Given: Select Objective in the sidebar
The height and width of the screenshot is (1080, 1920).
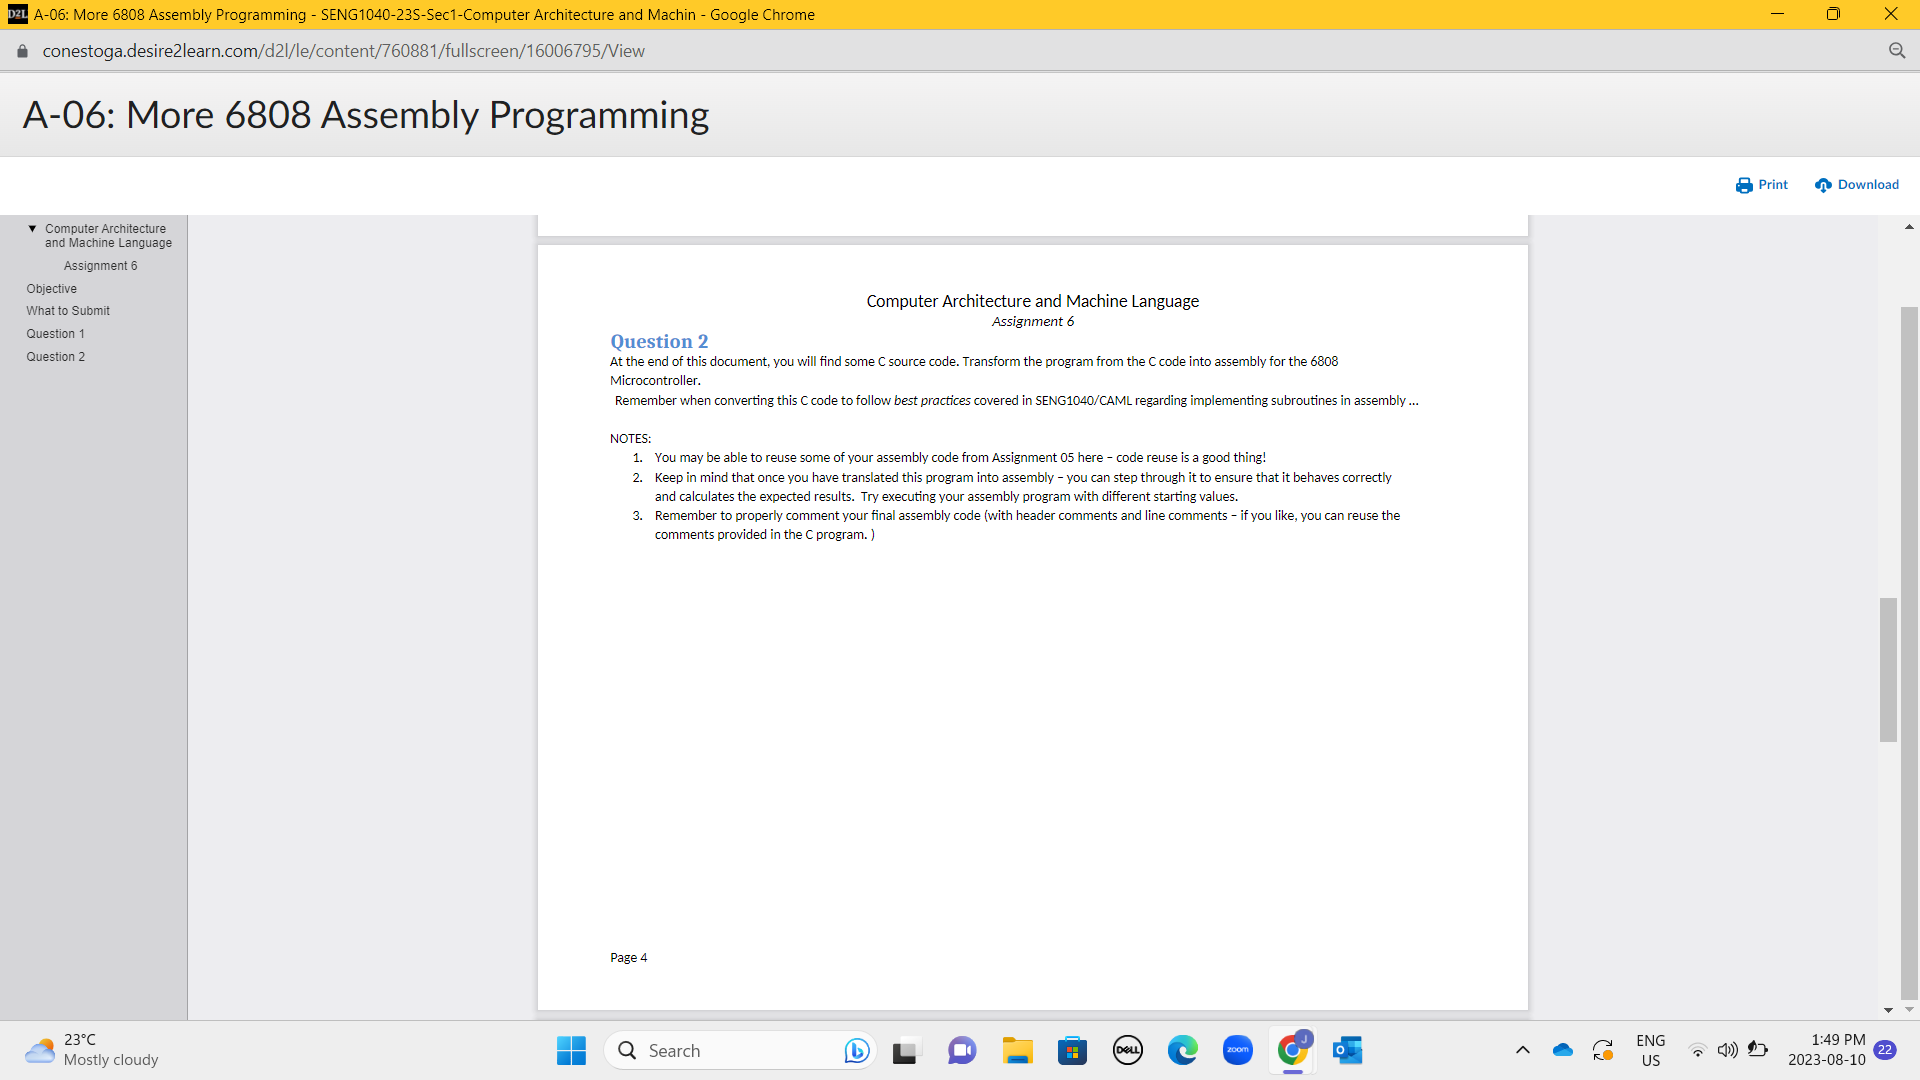Looking at the screenshot, I should pyautogui.click(x=51, y=288).
